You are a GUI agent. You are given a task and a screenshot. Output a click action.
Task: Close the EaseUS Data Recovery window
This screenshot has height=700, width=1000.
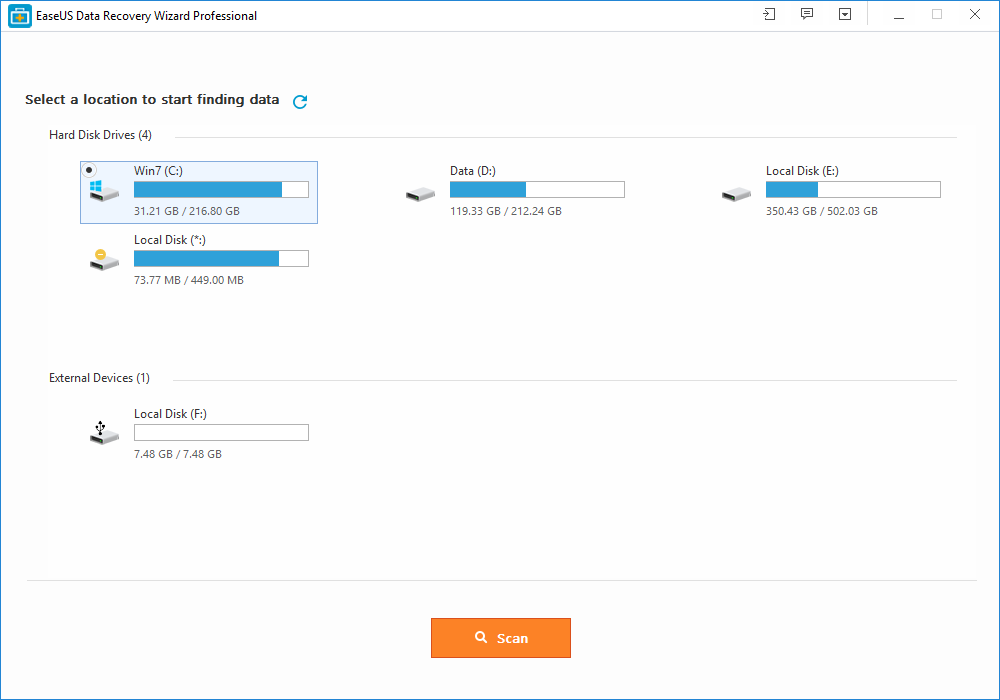[974, 15]
